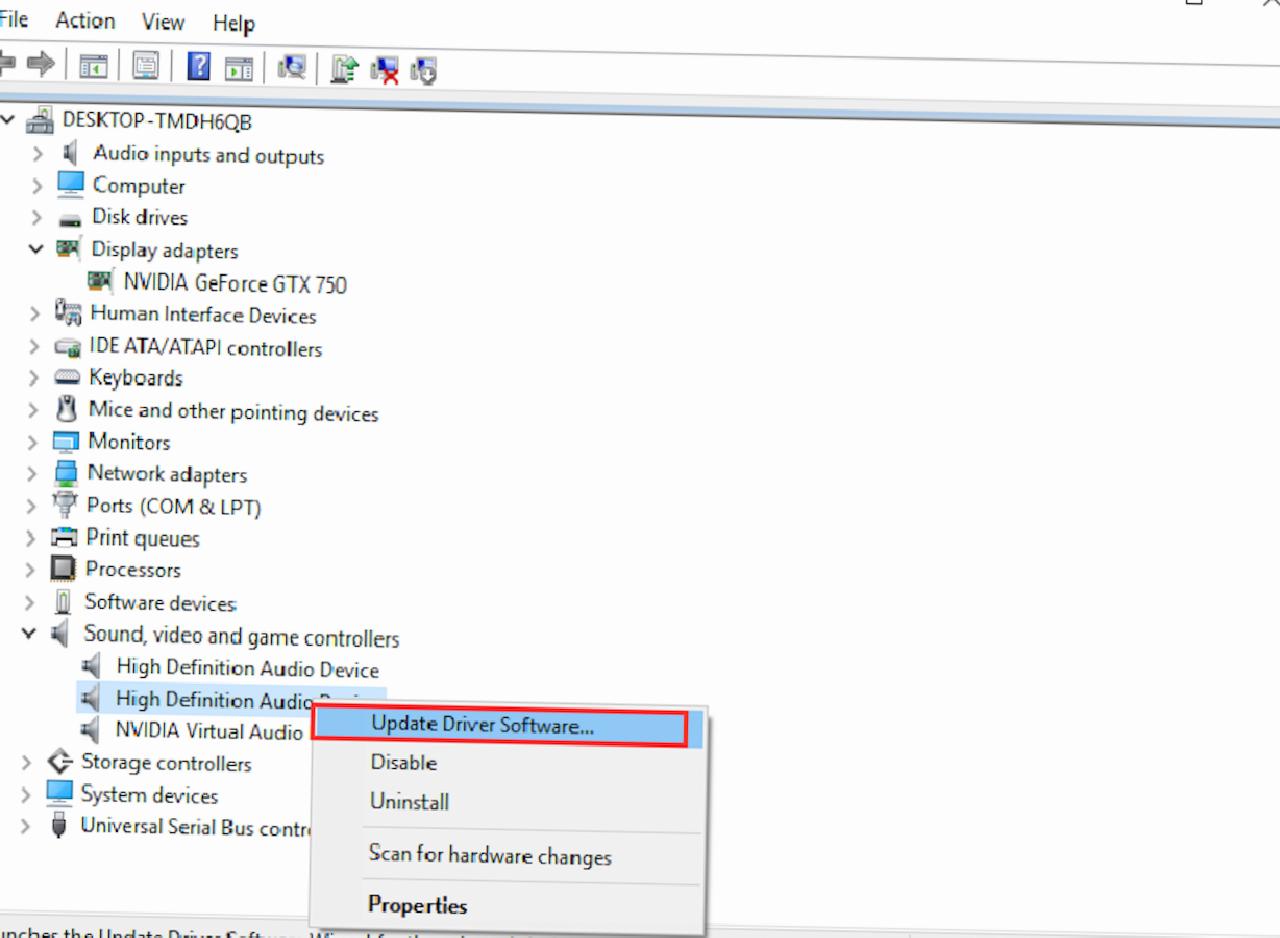Click the Mice and other pointing devices icon
The height and width of the screenshot is (938, 1280).
[67, 409]
